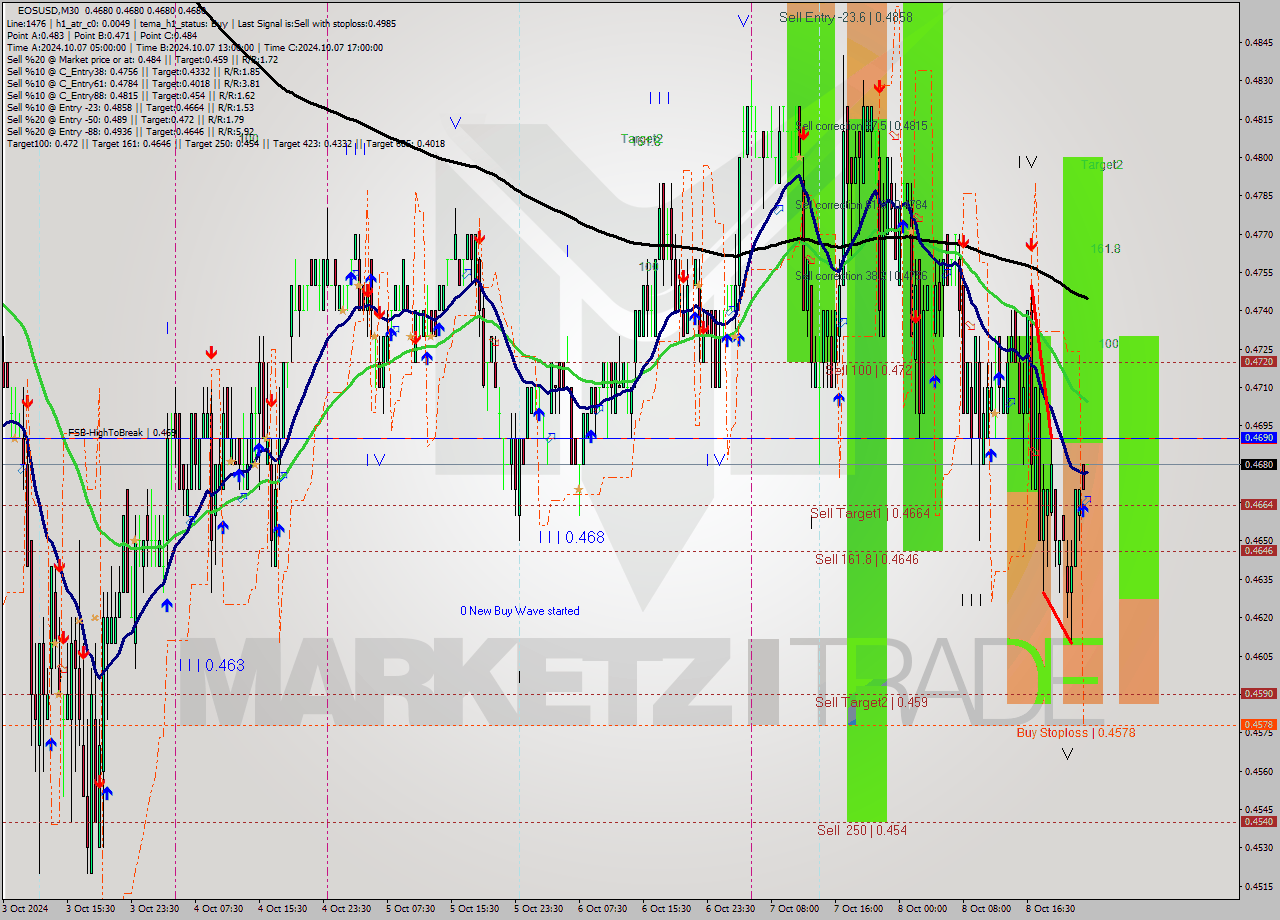The height and width of the screenshot is (920, 1280).
Task: Click the 'III 0.463' wave label
Action: [211, 665]
